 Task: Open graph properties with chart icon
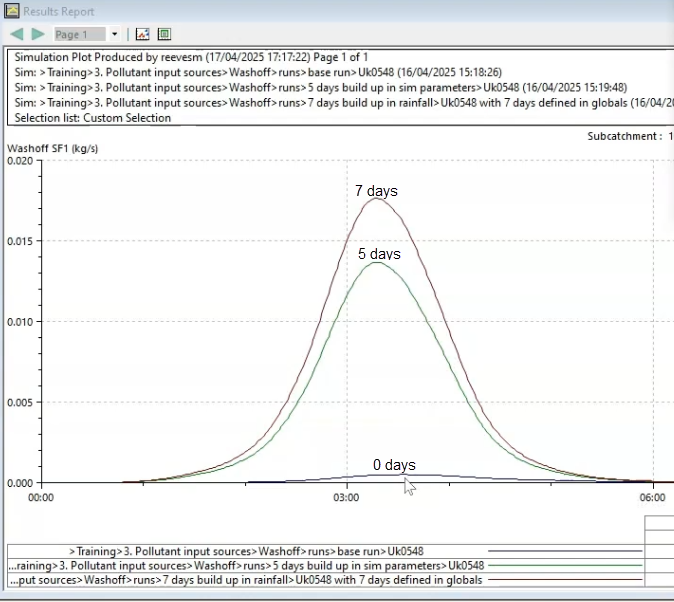click(142, 34)
